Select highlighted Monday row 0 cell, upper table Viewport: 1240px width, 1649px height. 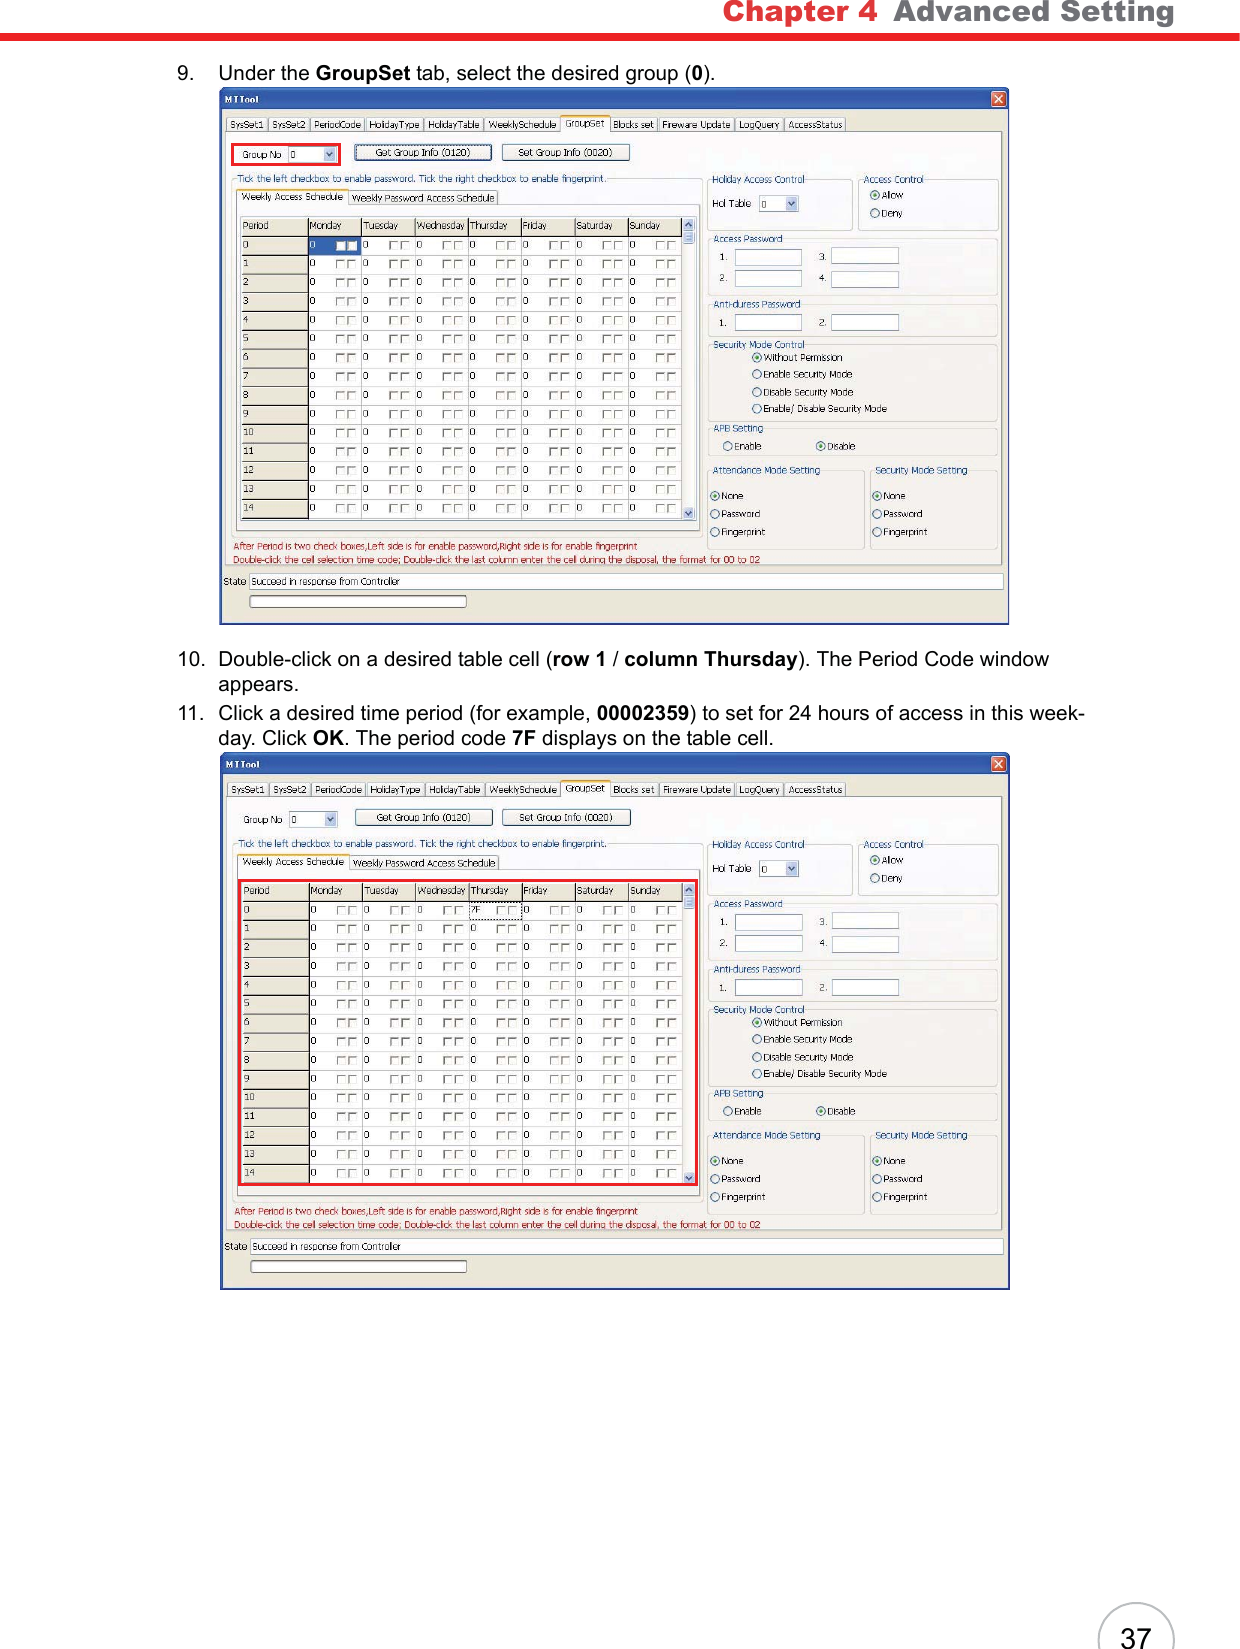(334, 245)
